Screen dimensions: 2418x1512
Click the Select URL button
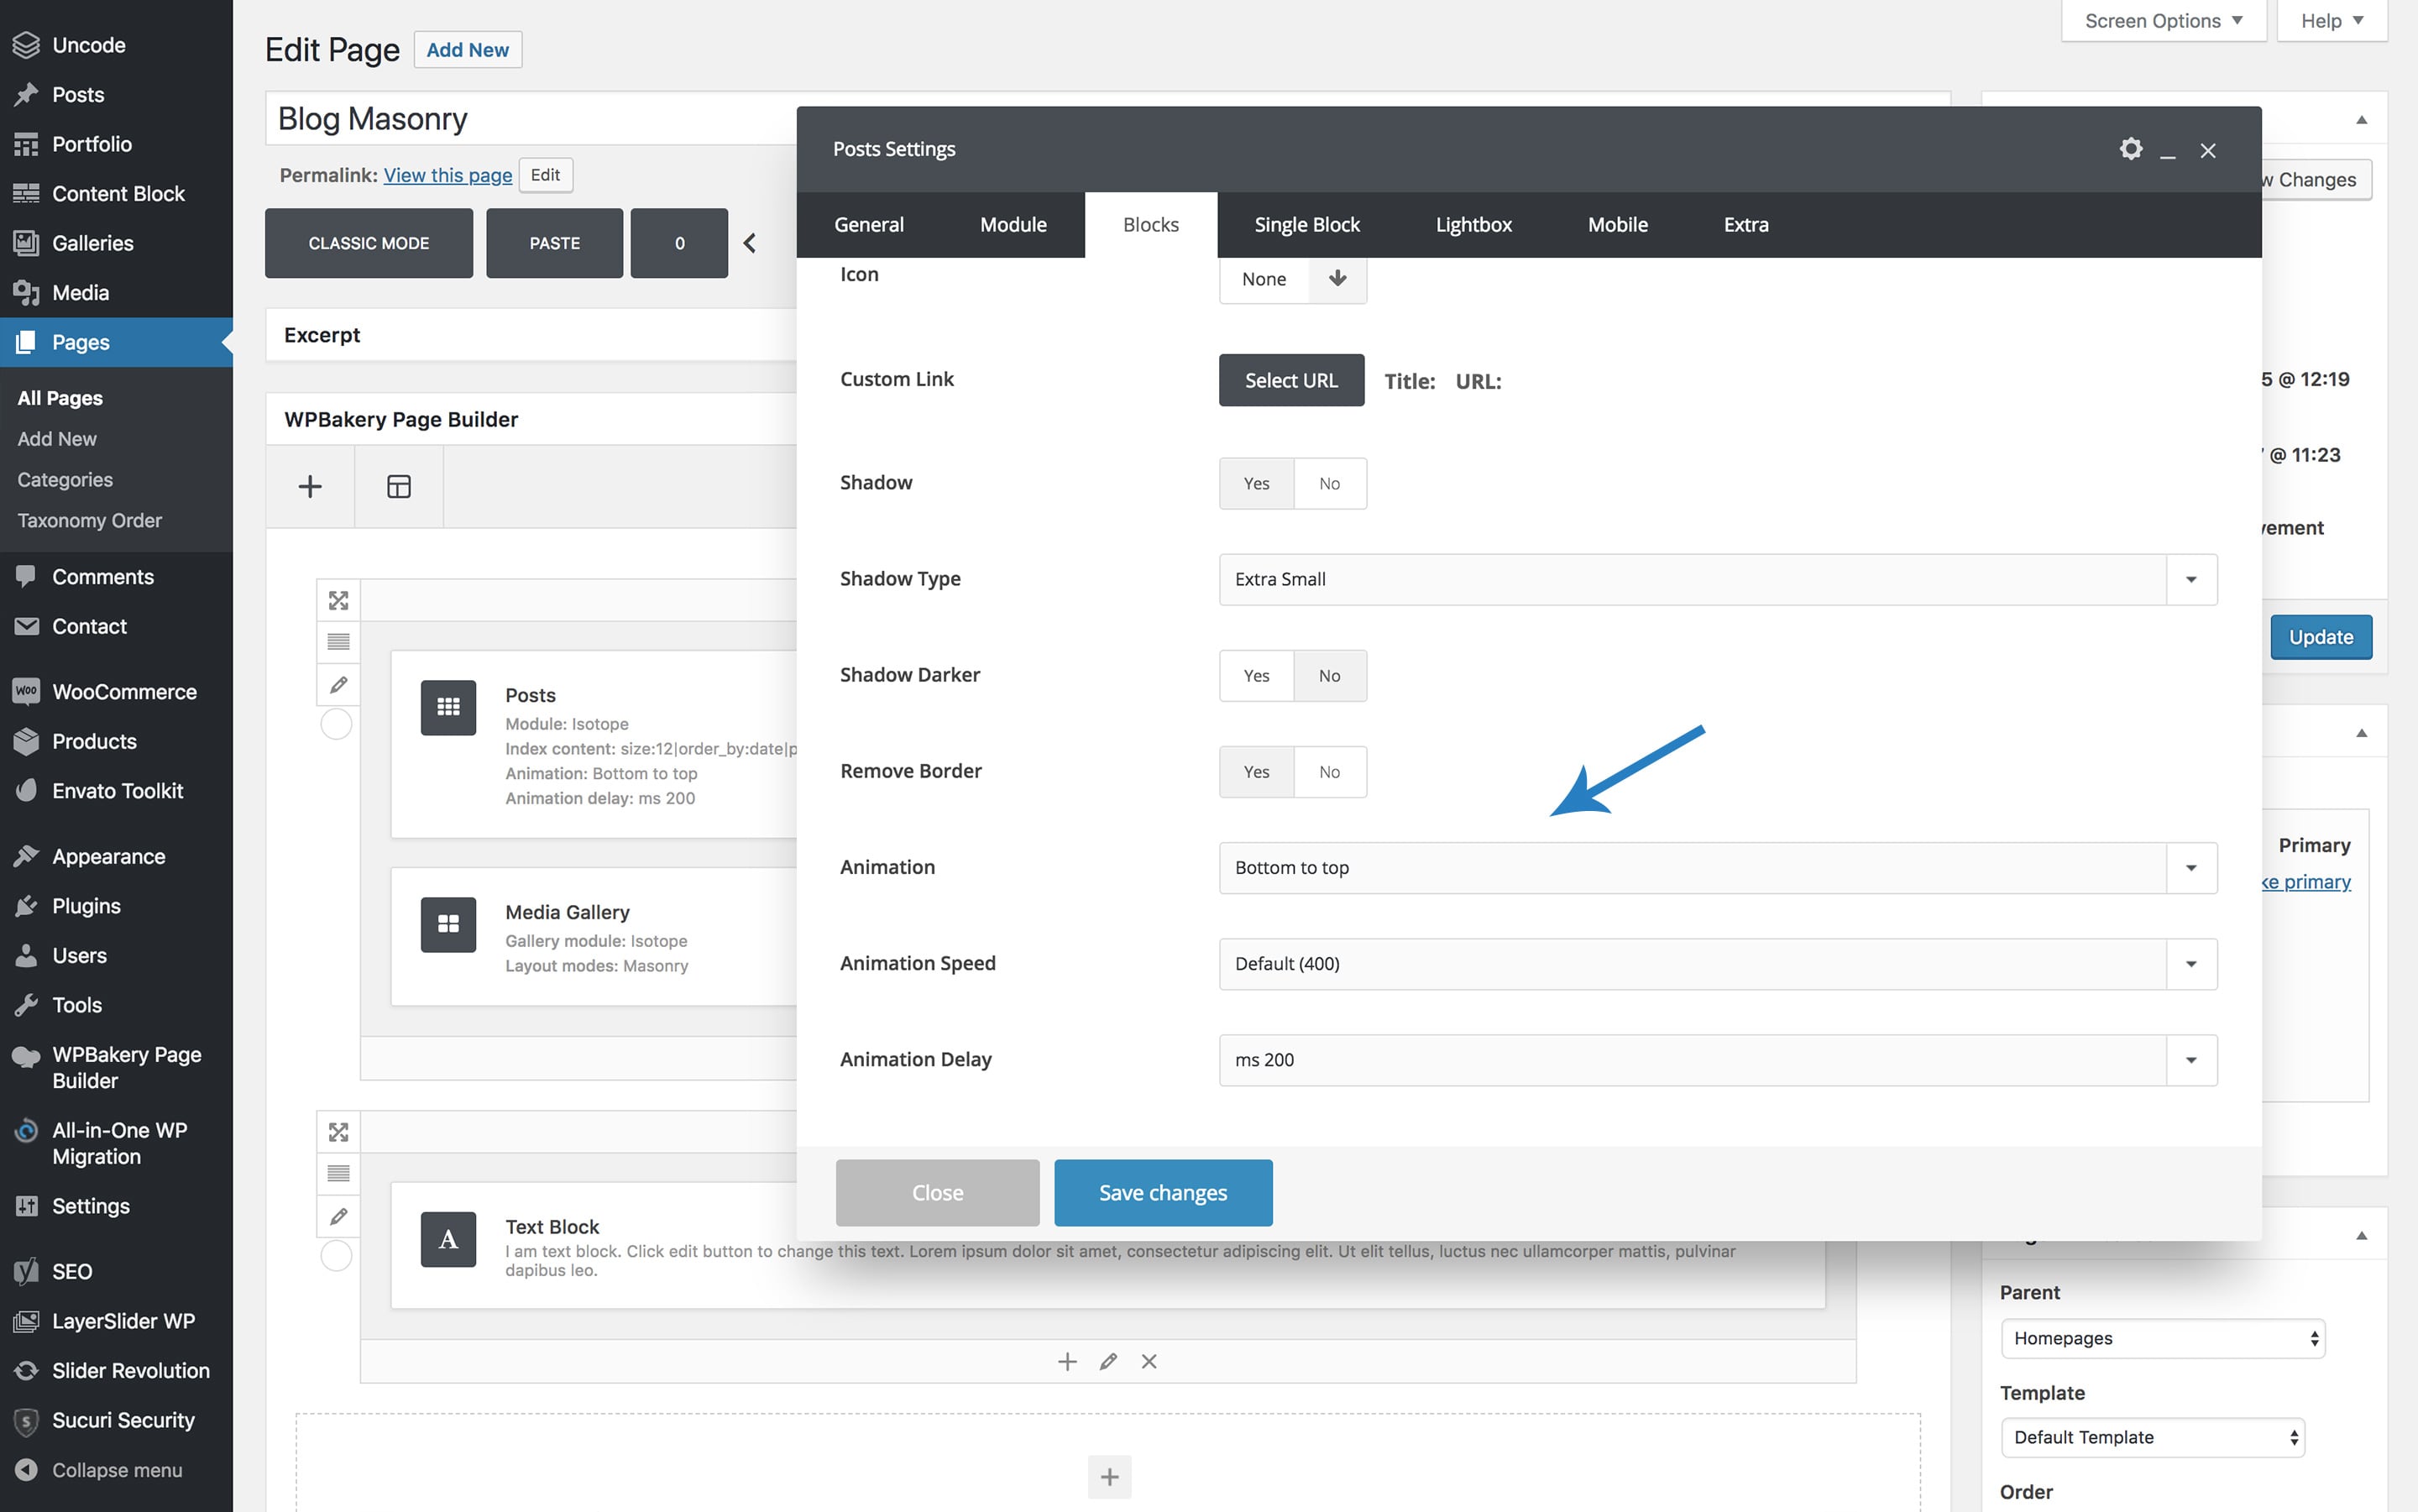point(1290,380)
